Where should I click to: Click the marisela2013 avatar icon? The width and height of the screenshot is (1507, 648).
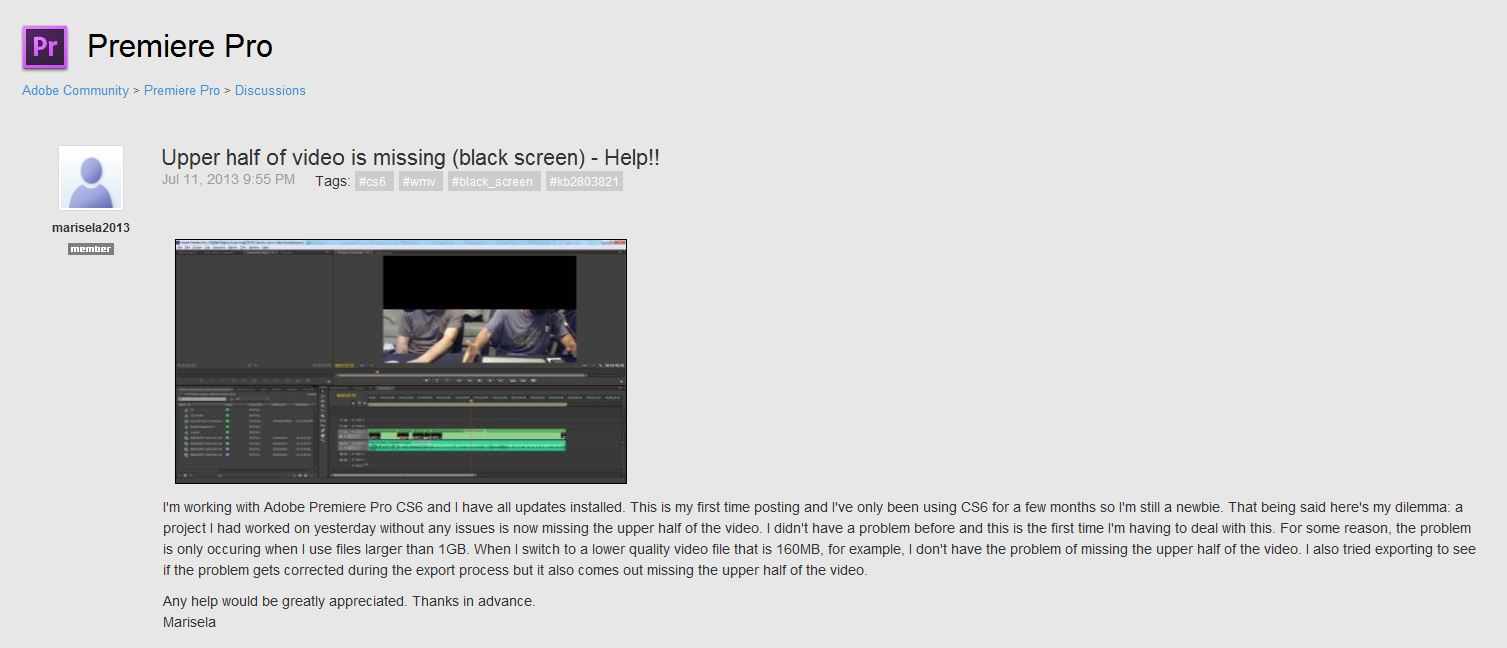click(x=91, y=178)
